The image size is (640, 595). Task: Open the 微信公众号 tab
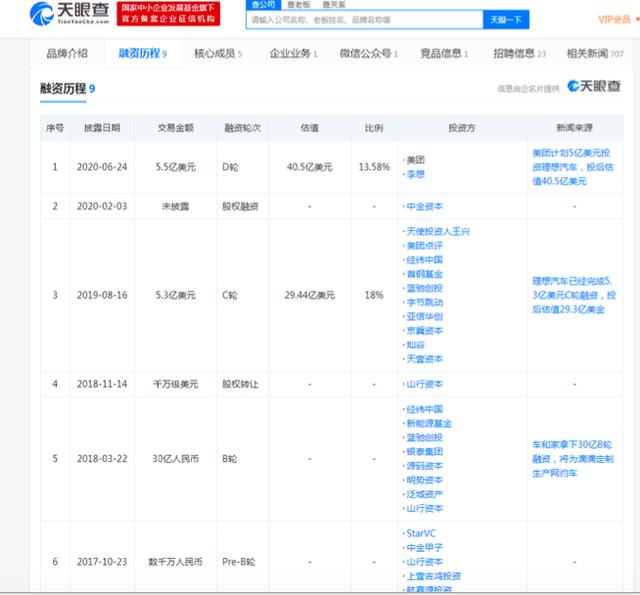click(366, 53)
